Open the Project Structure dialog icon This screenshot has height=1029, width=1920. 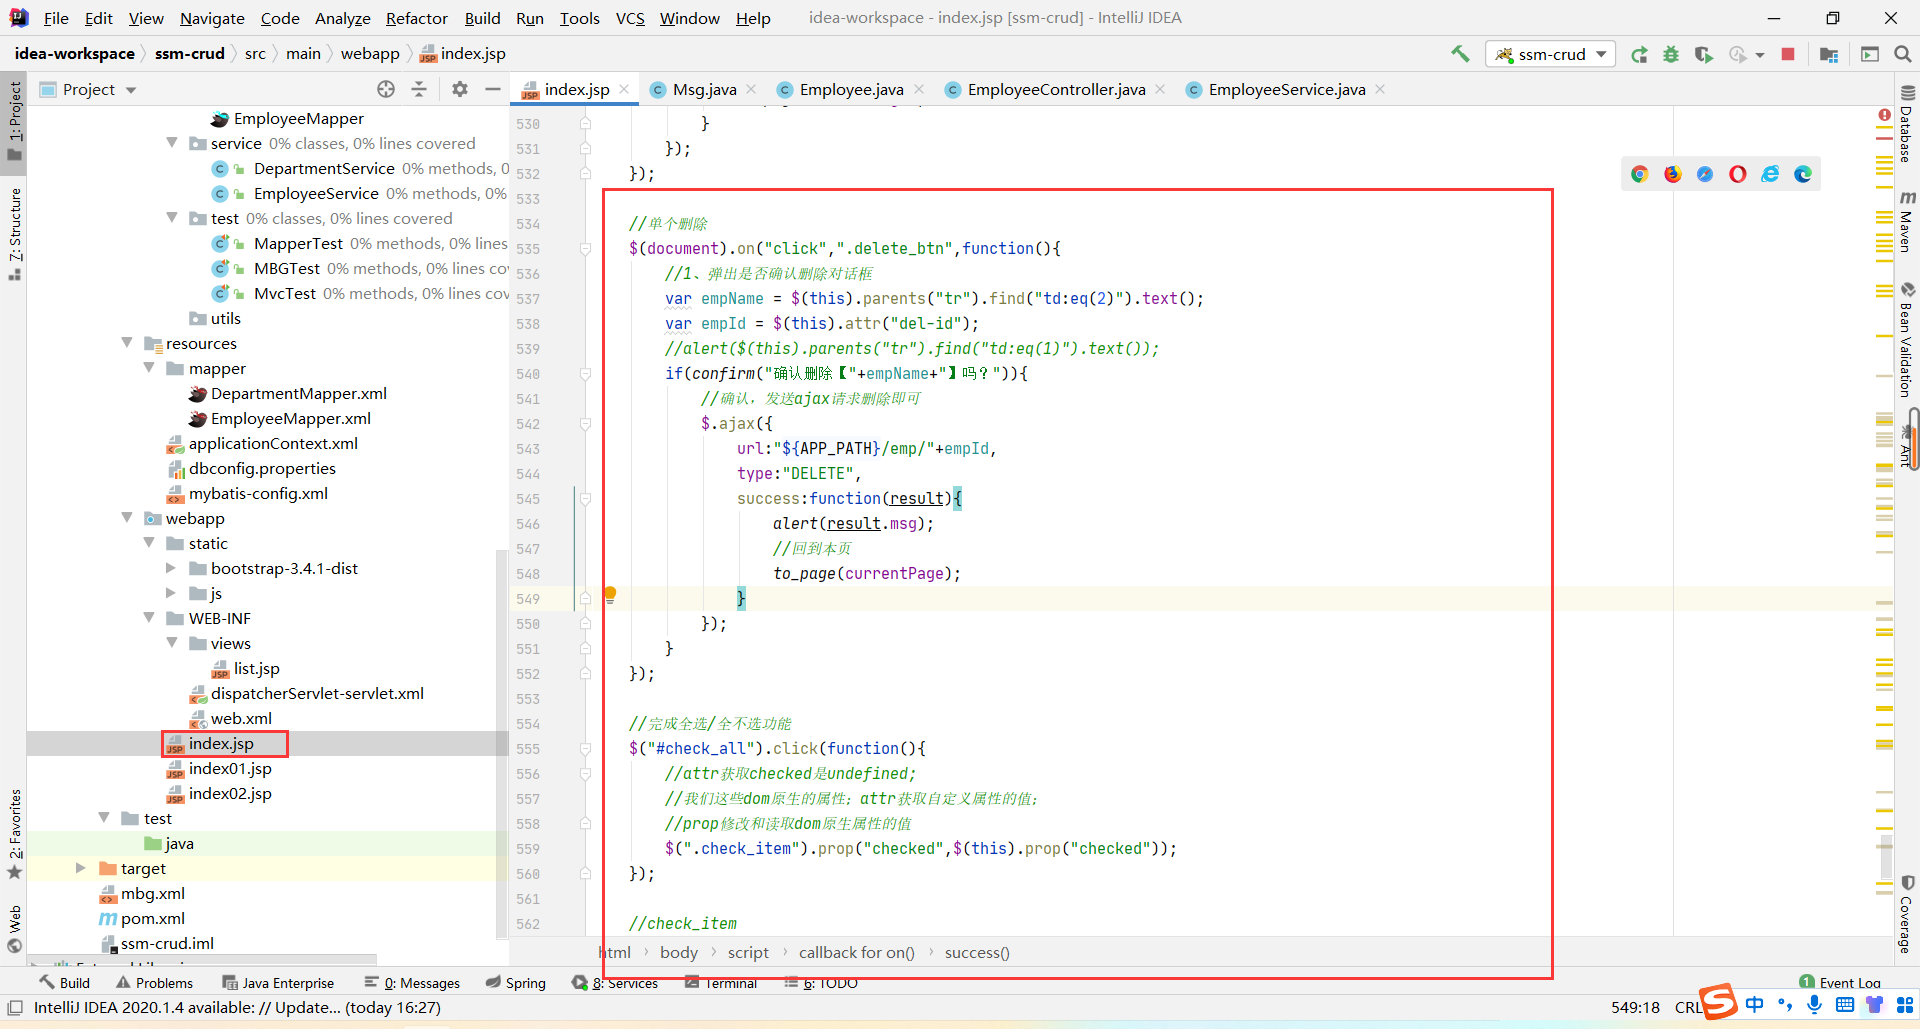pyautogui.click(x=1829, y=54)
